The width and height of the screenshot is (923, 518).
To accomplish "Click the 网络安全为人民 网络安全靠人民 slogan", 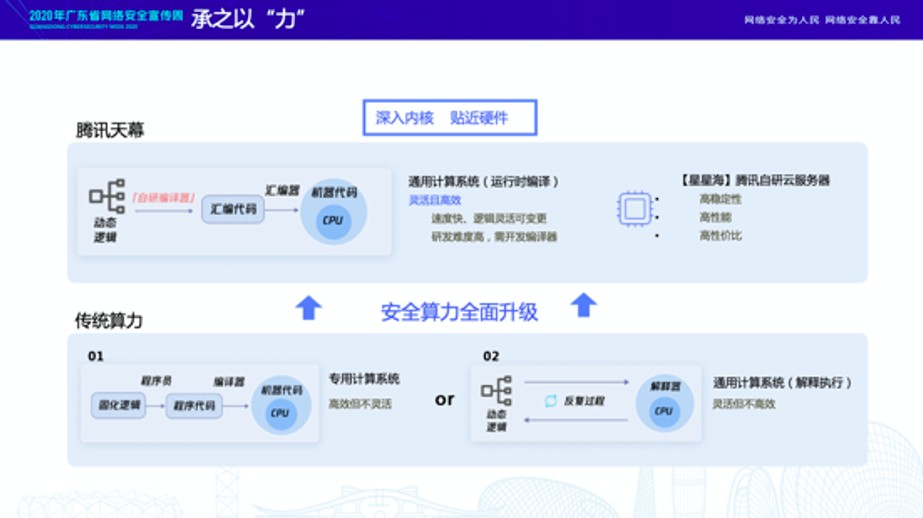I will 822,20.
